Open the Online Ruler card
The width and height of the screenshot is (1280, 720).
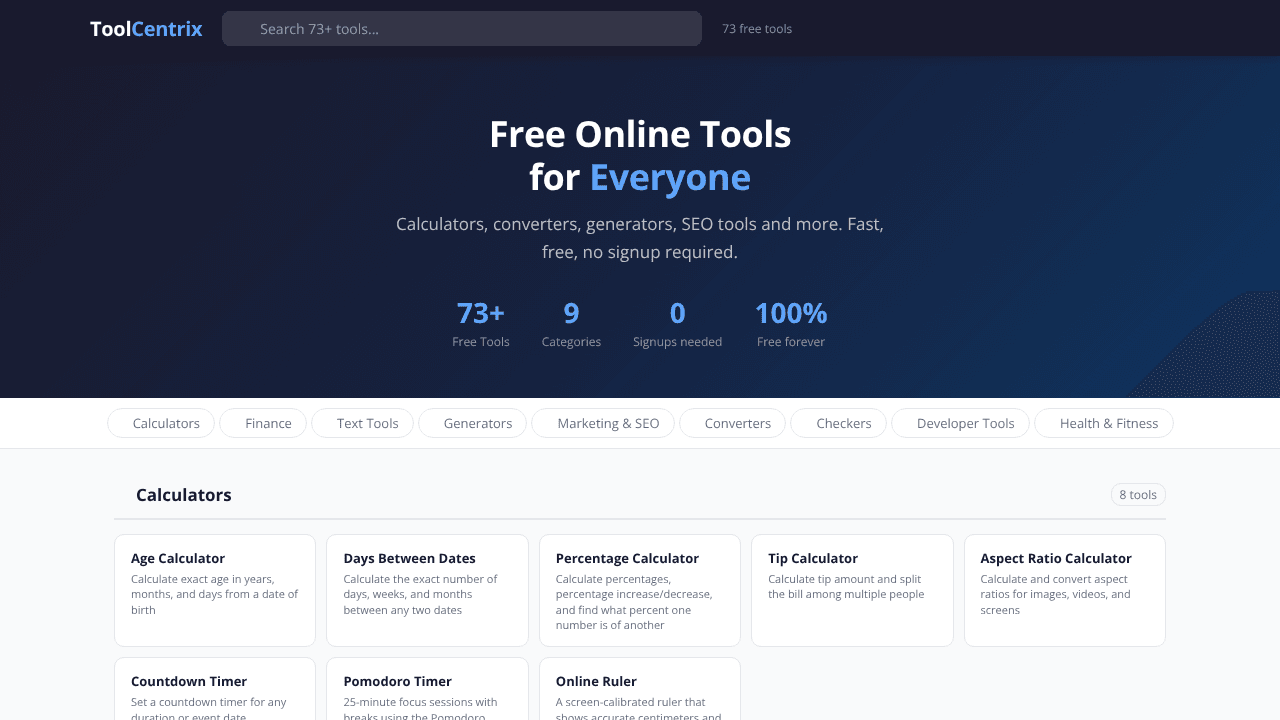click(x=640, y=689)
